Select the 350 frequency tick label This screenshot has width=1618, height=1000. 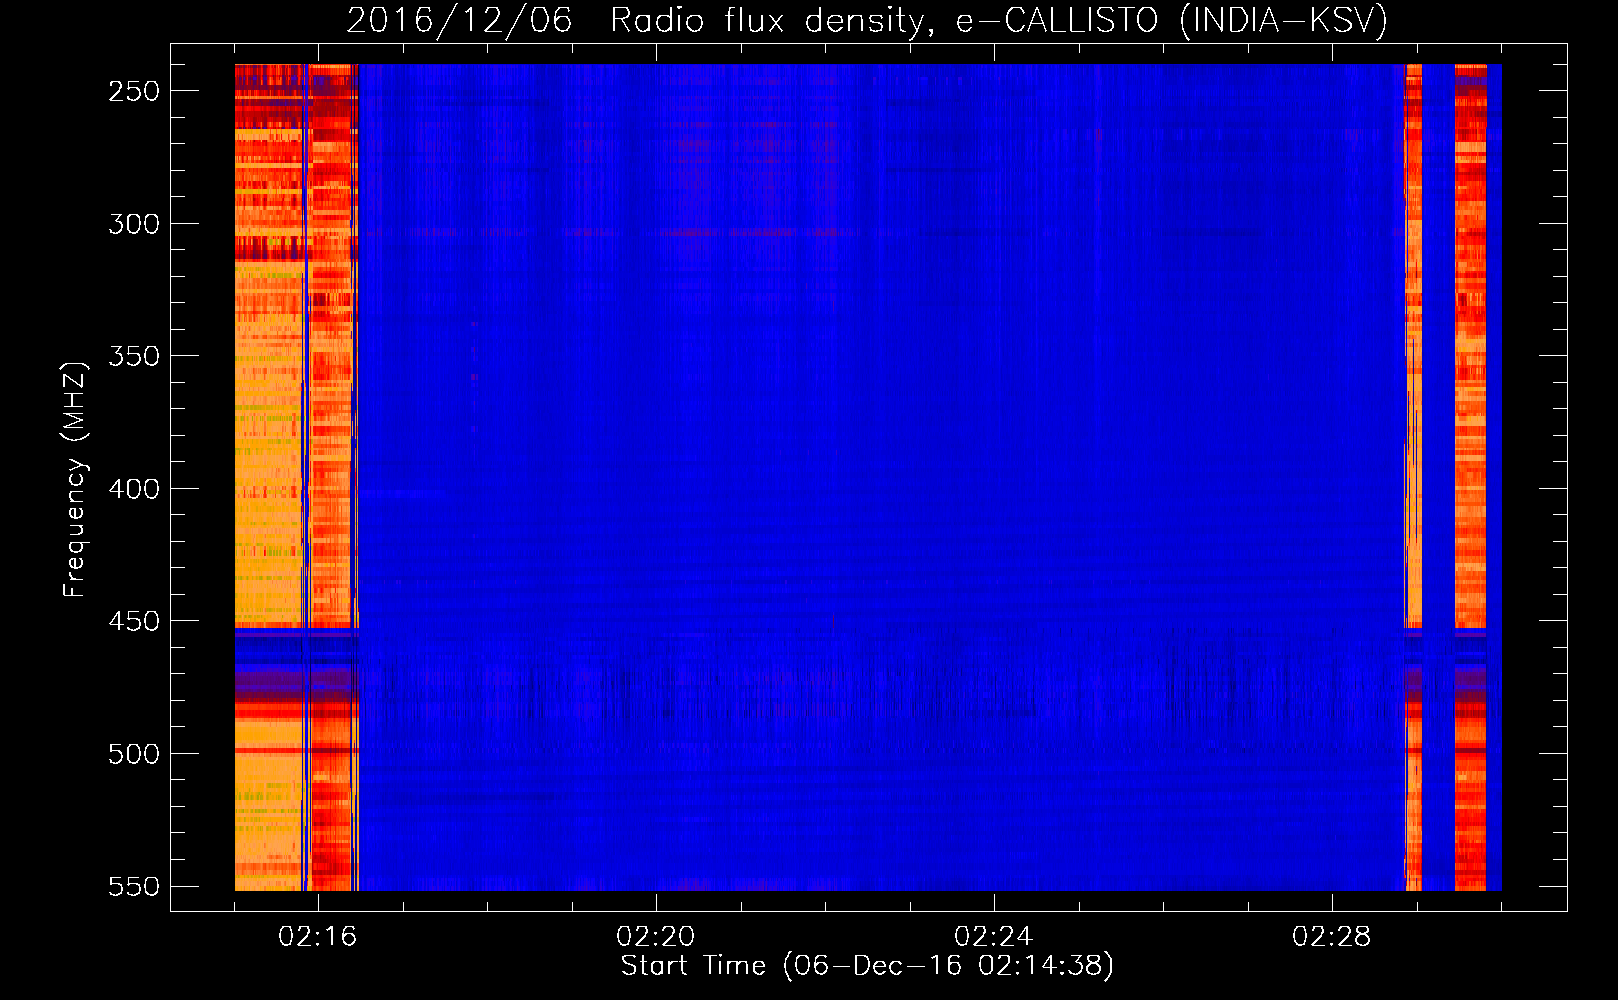(x=134, y=356)
